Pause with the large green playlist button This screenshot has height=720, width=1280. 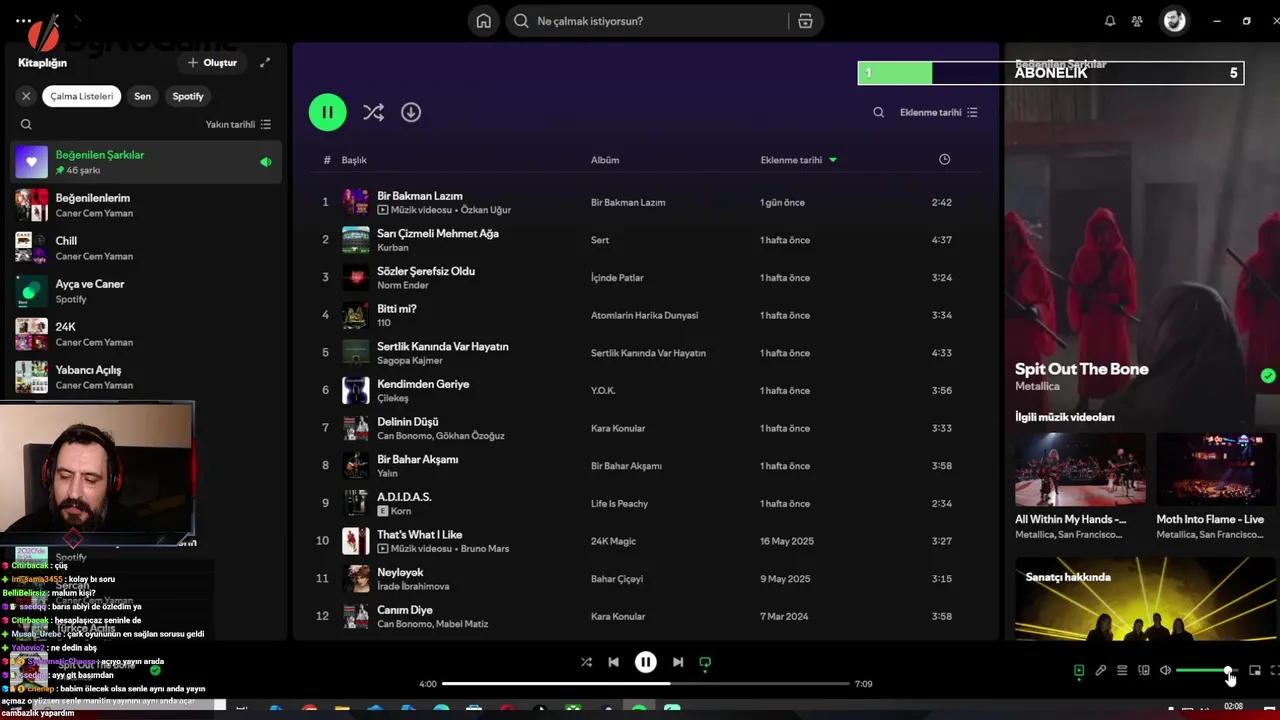pyautogui.click(x=327, y=112)
